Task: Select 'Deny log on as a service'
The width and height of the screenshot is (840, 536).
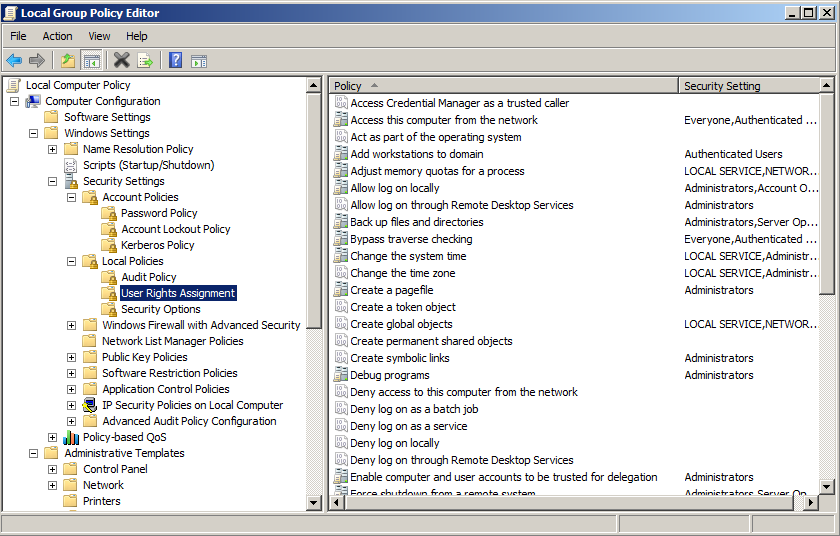Action: [409, 426]
